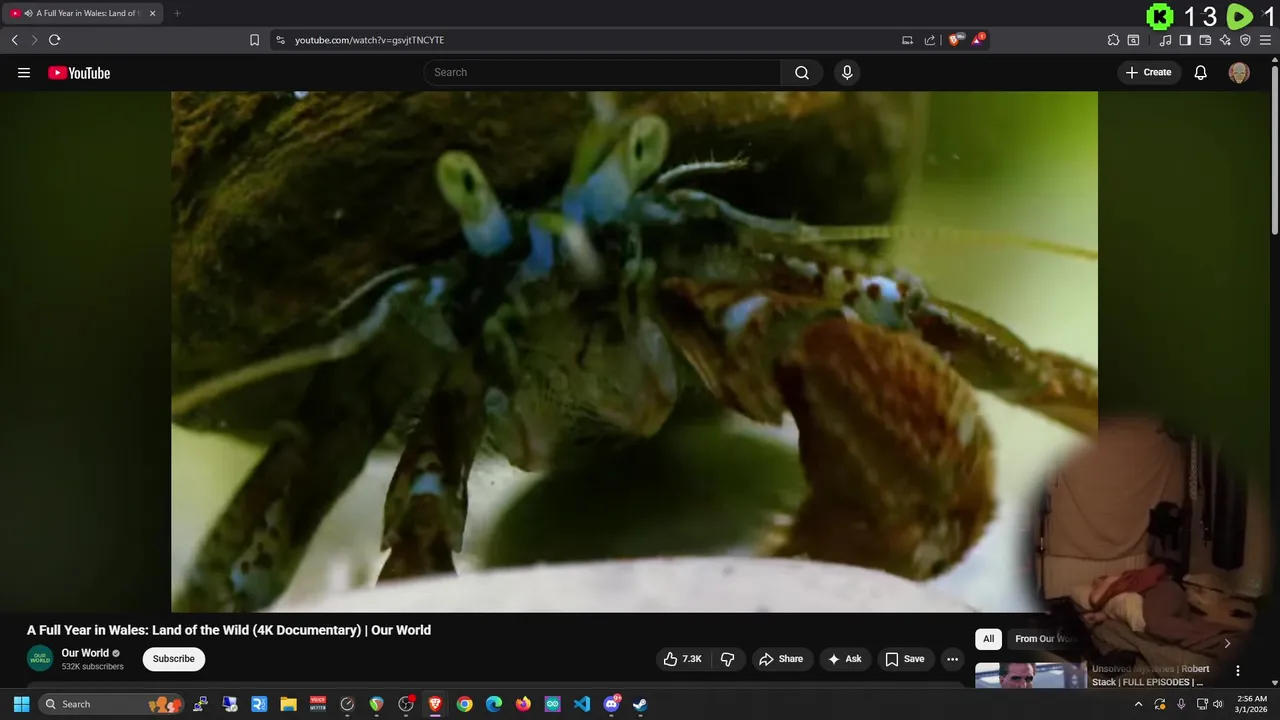Save the video to a playlist
1280x720 pixels.
[905, 659]
